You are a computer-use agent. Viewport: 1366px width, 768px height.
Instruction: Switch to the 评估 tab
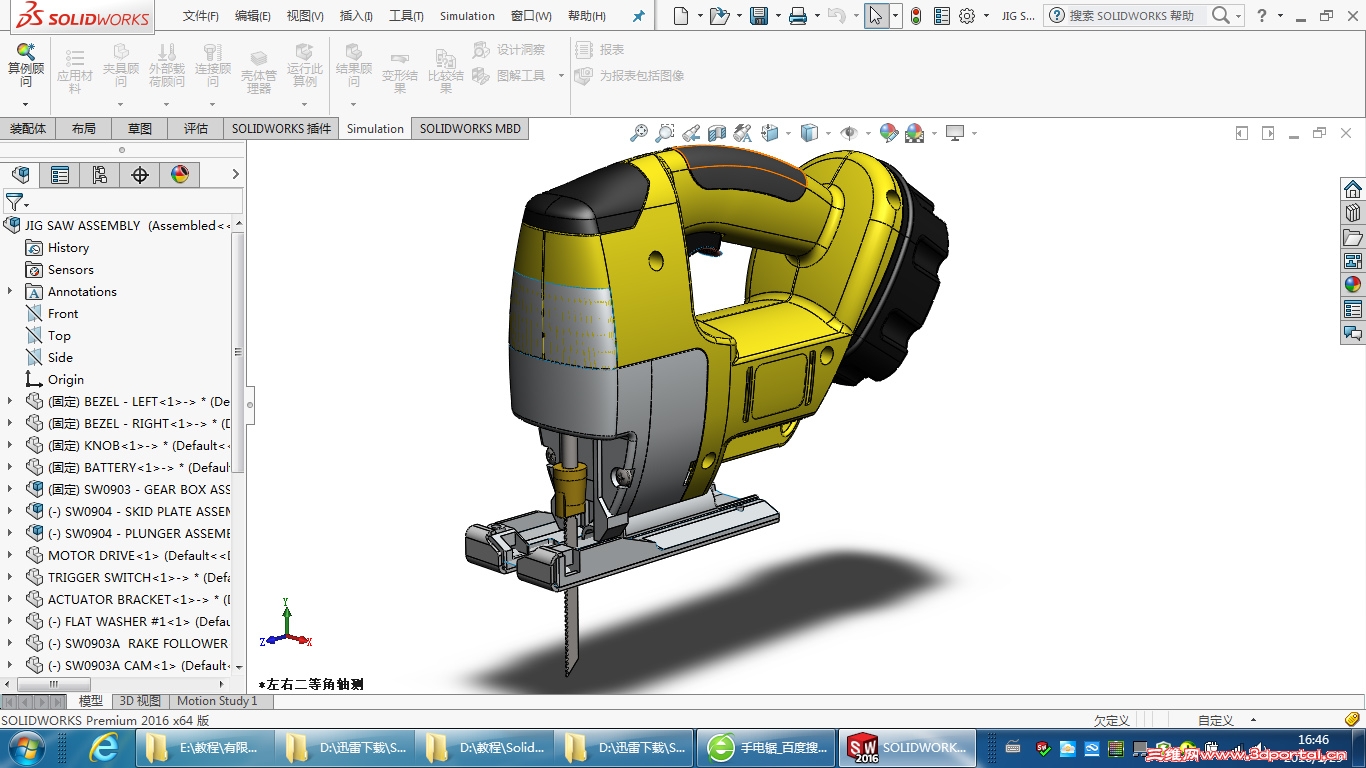tap(196, 128)
